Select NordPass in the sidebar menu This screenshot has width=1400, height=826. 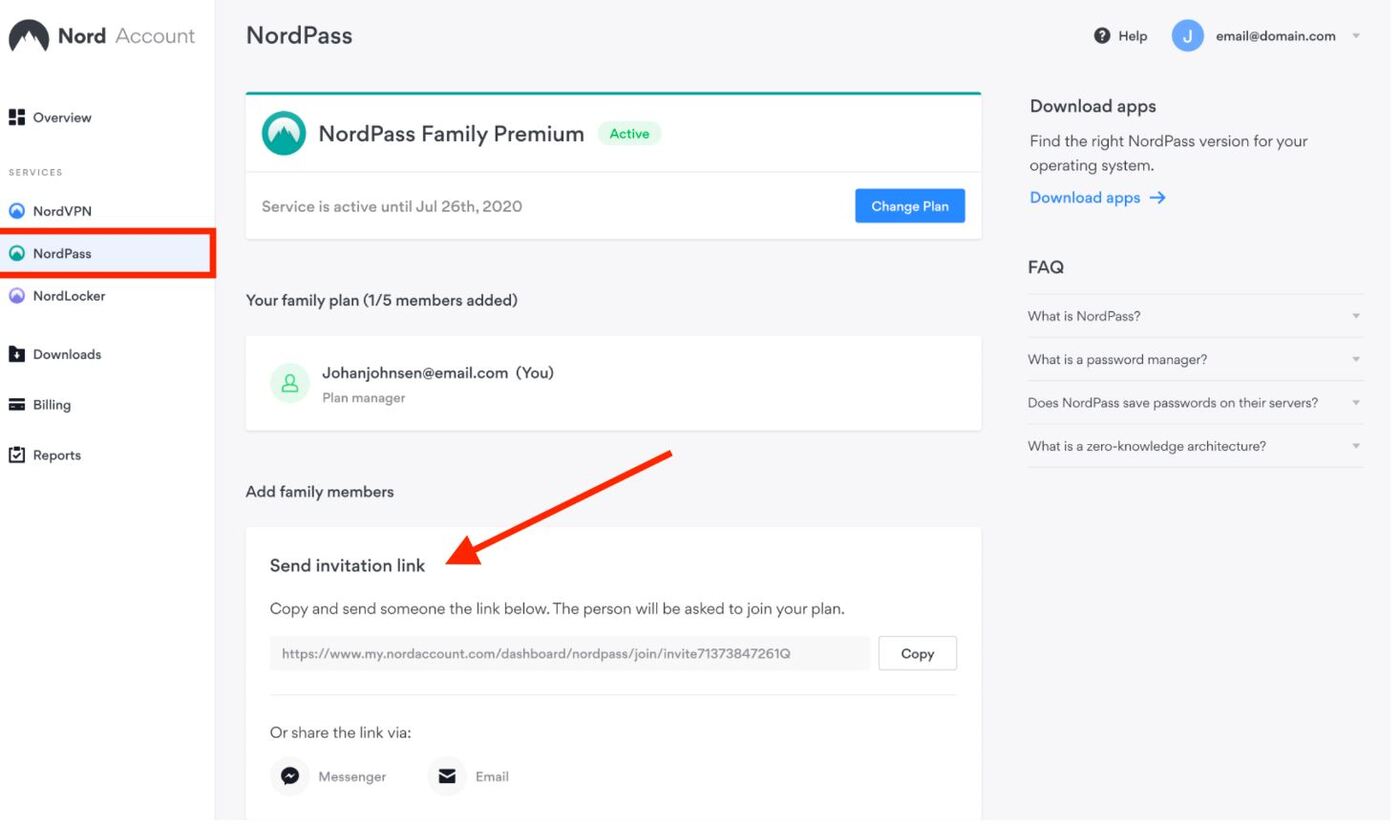62,254
